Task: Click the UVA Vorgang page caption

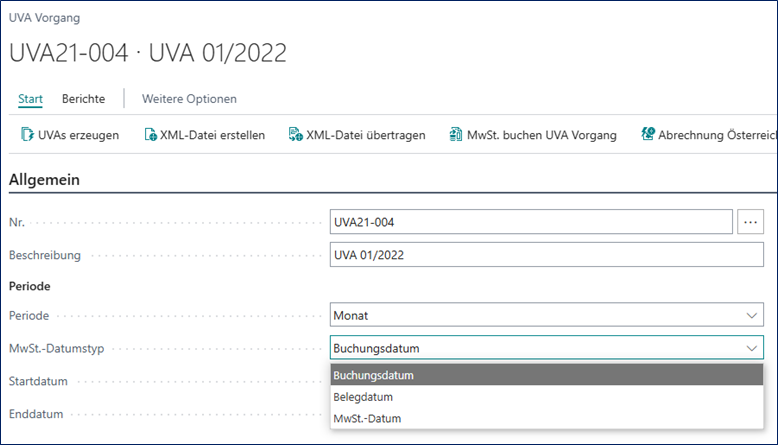Action: point(44,18)
